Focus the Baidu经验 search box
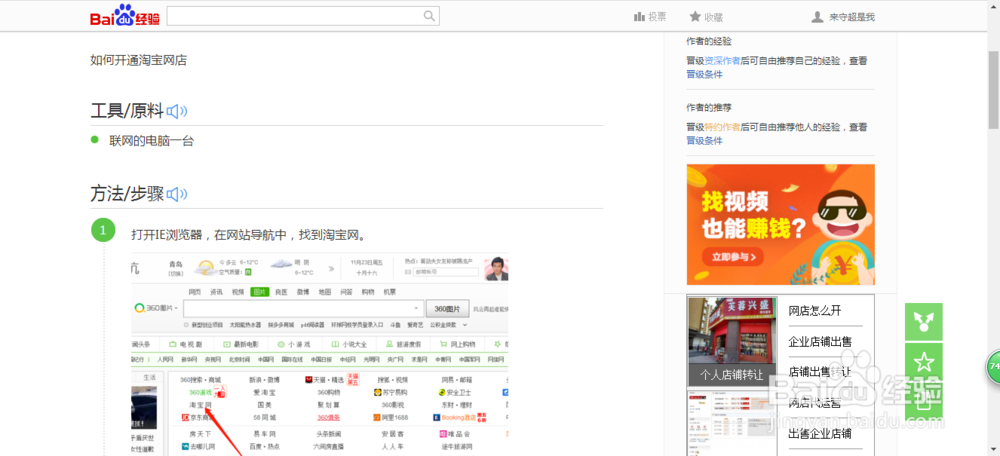Screen dimensions: 1000x456 click(x=303, y=16)
